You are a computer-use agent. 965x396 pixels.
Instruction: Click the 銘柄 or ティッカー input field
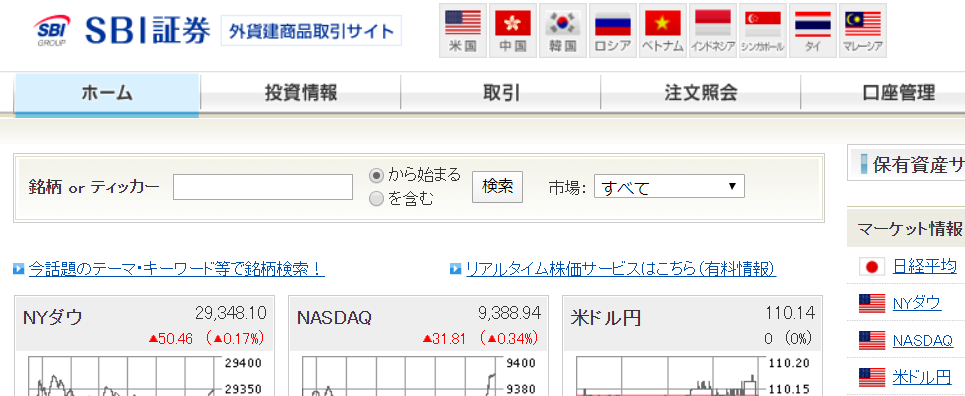point(263,187)
